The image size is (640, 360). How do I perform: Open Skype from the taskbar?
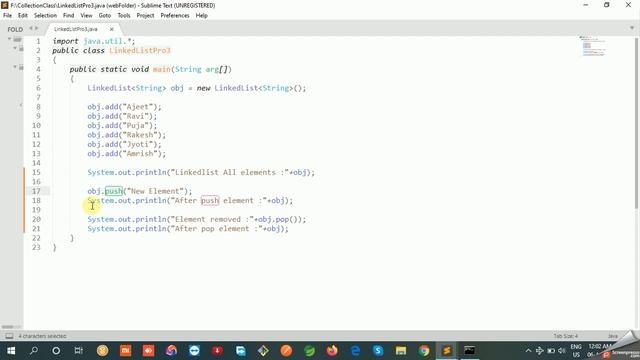[378, 351]
